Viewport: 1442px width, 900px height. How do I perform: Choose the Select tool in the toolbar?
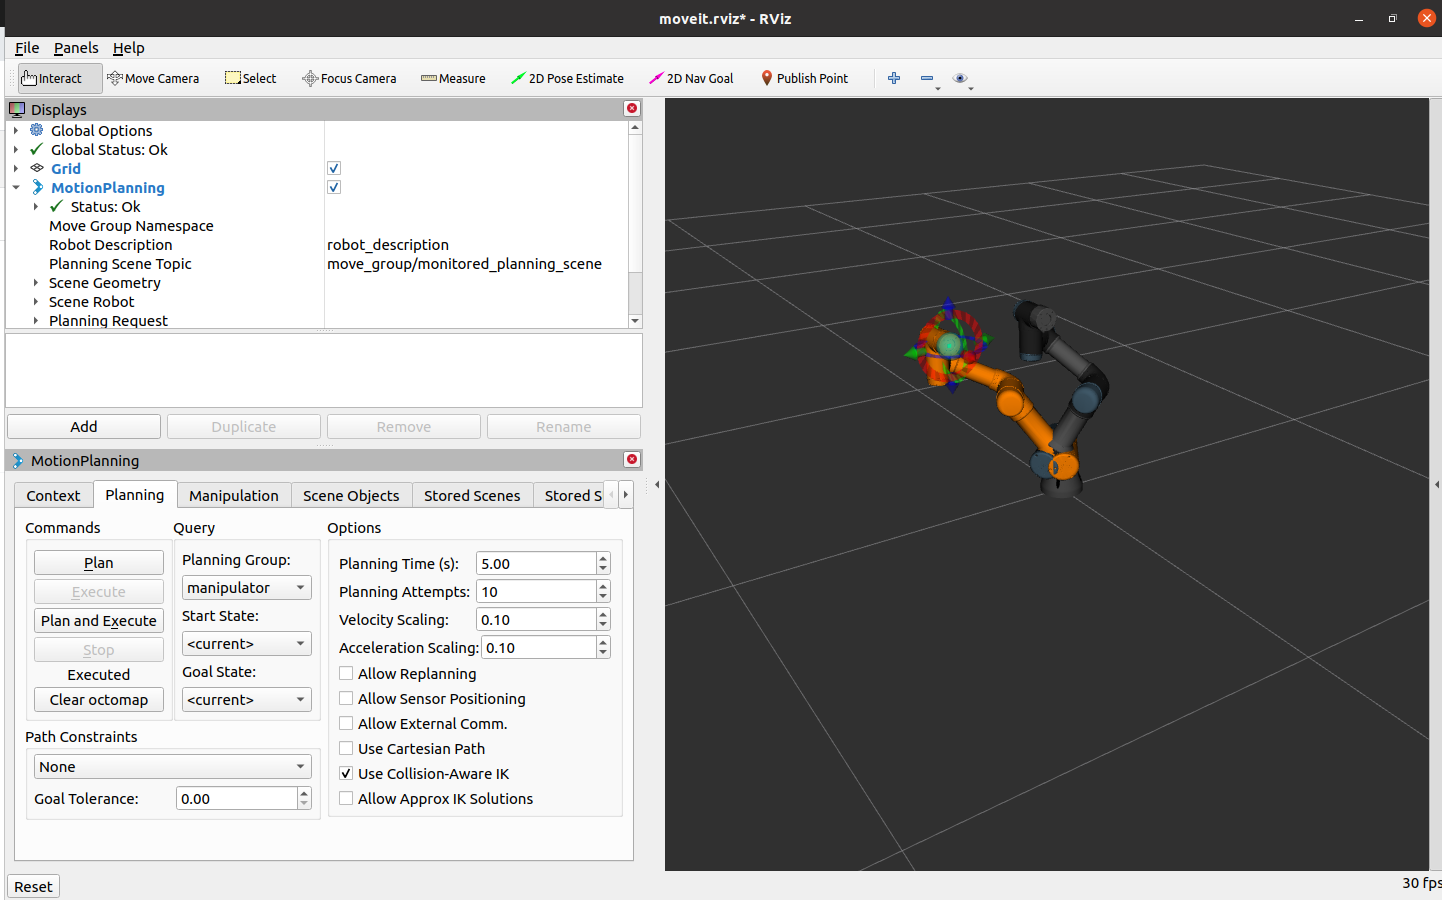tap(250, 78)
